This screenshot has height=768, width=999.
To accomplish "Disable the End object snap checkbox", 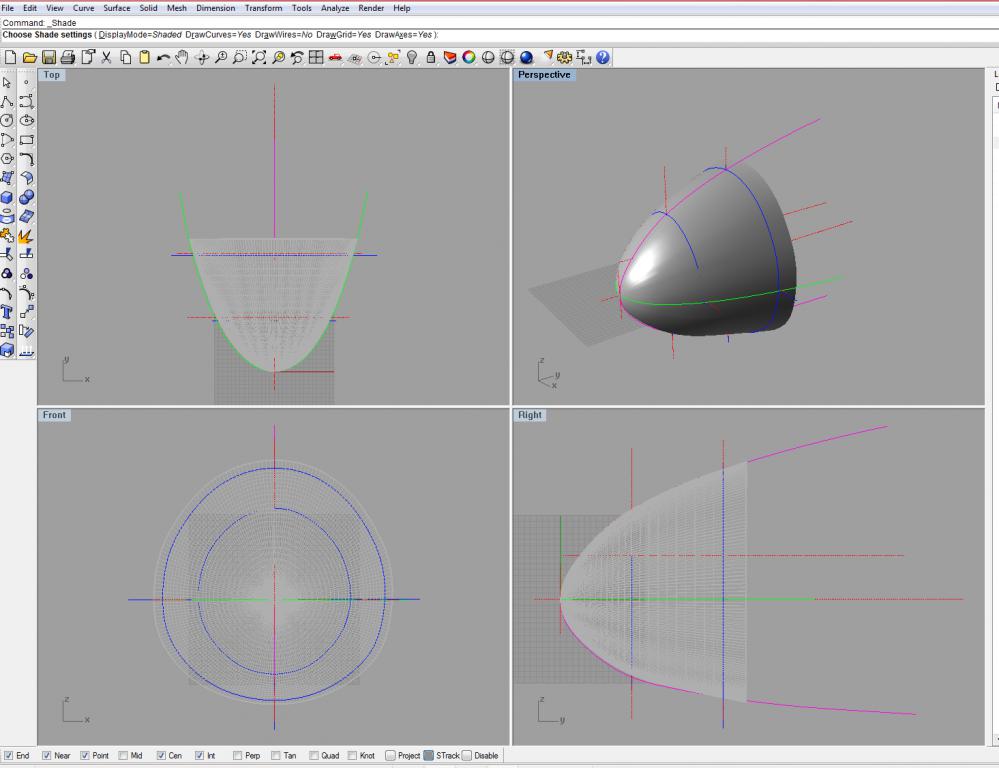I will click(x=9, y=756).
